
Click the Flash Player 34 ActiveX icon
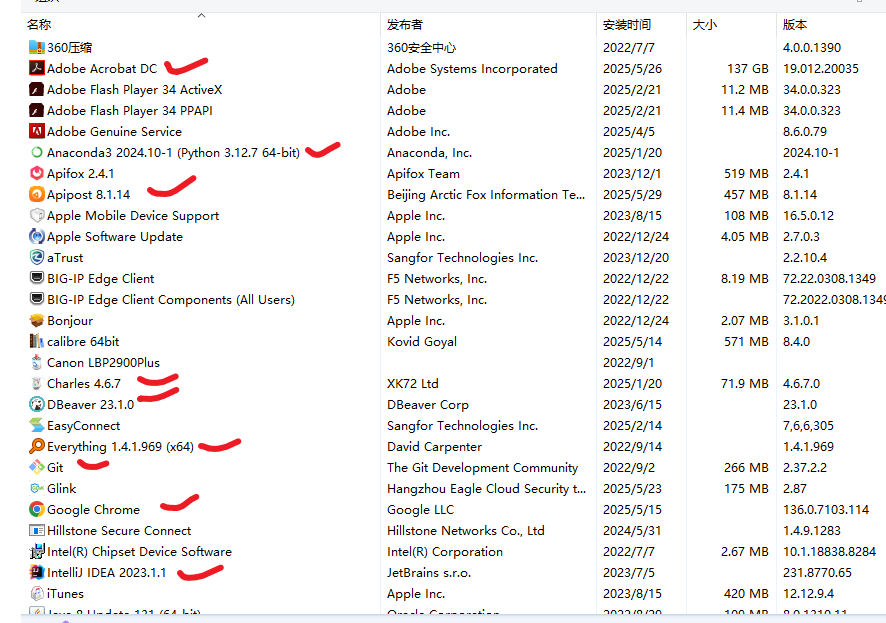(x=37, y=89)
